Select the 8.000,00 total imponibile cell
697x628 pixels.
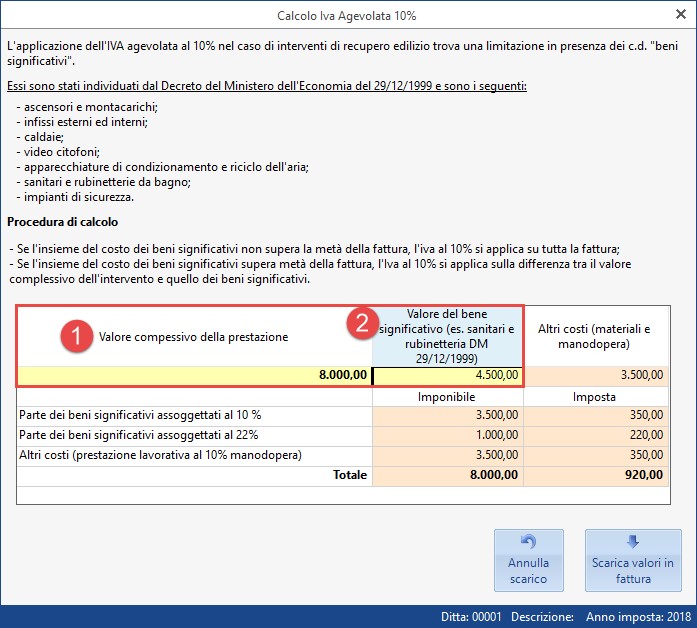click(448, 475)
